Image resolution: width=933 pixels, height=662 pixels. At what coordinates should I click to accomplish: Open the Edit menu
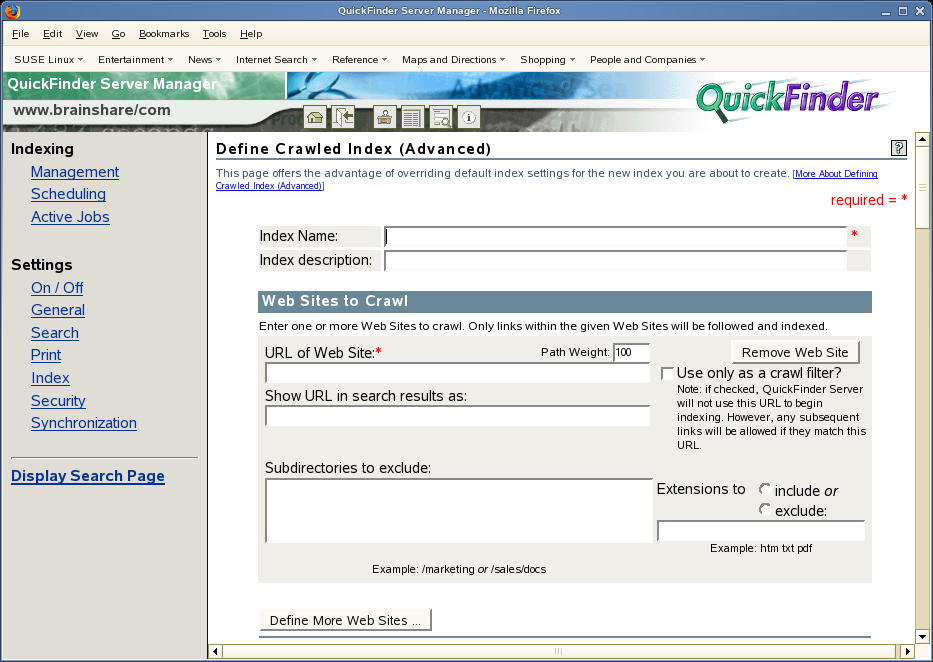click(x=52, y=34)
